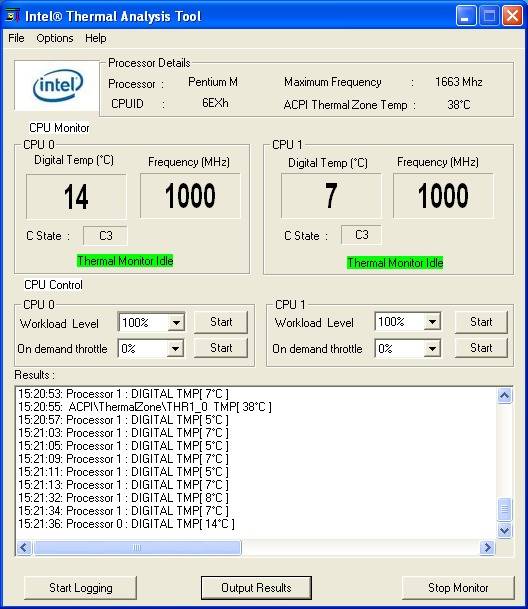Click CPU 0 frequency value 1000
Screen dimensions: 528x609
coord(190,196)
